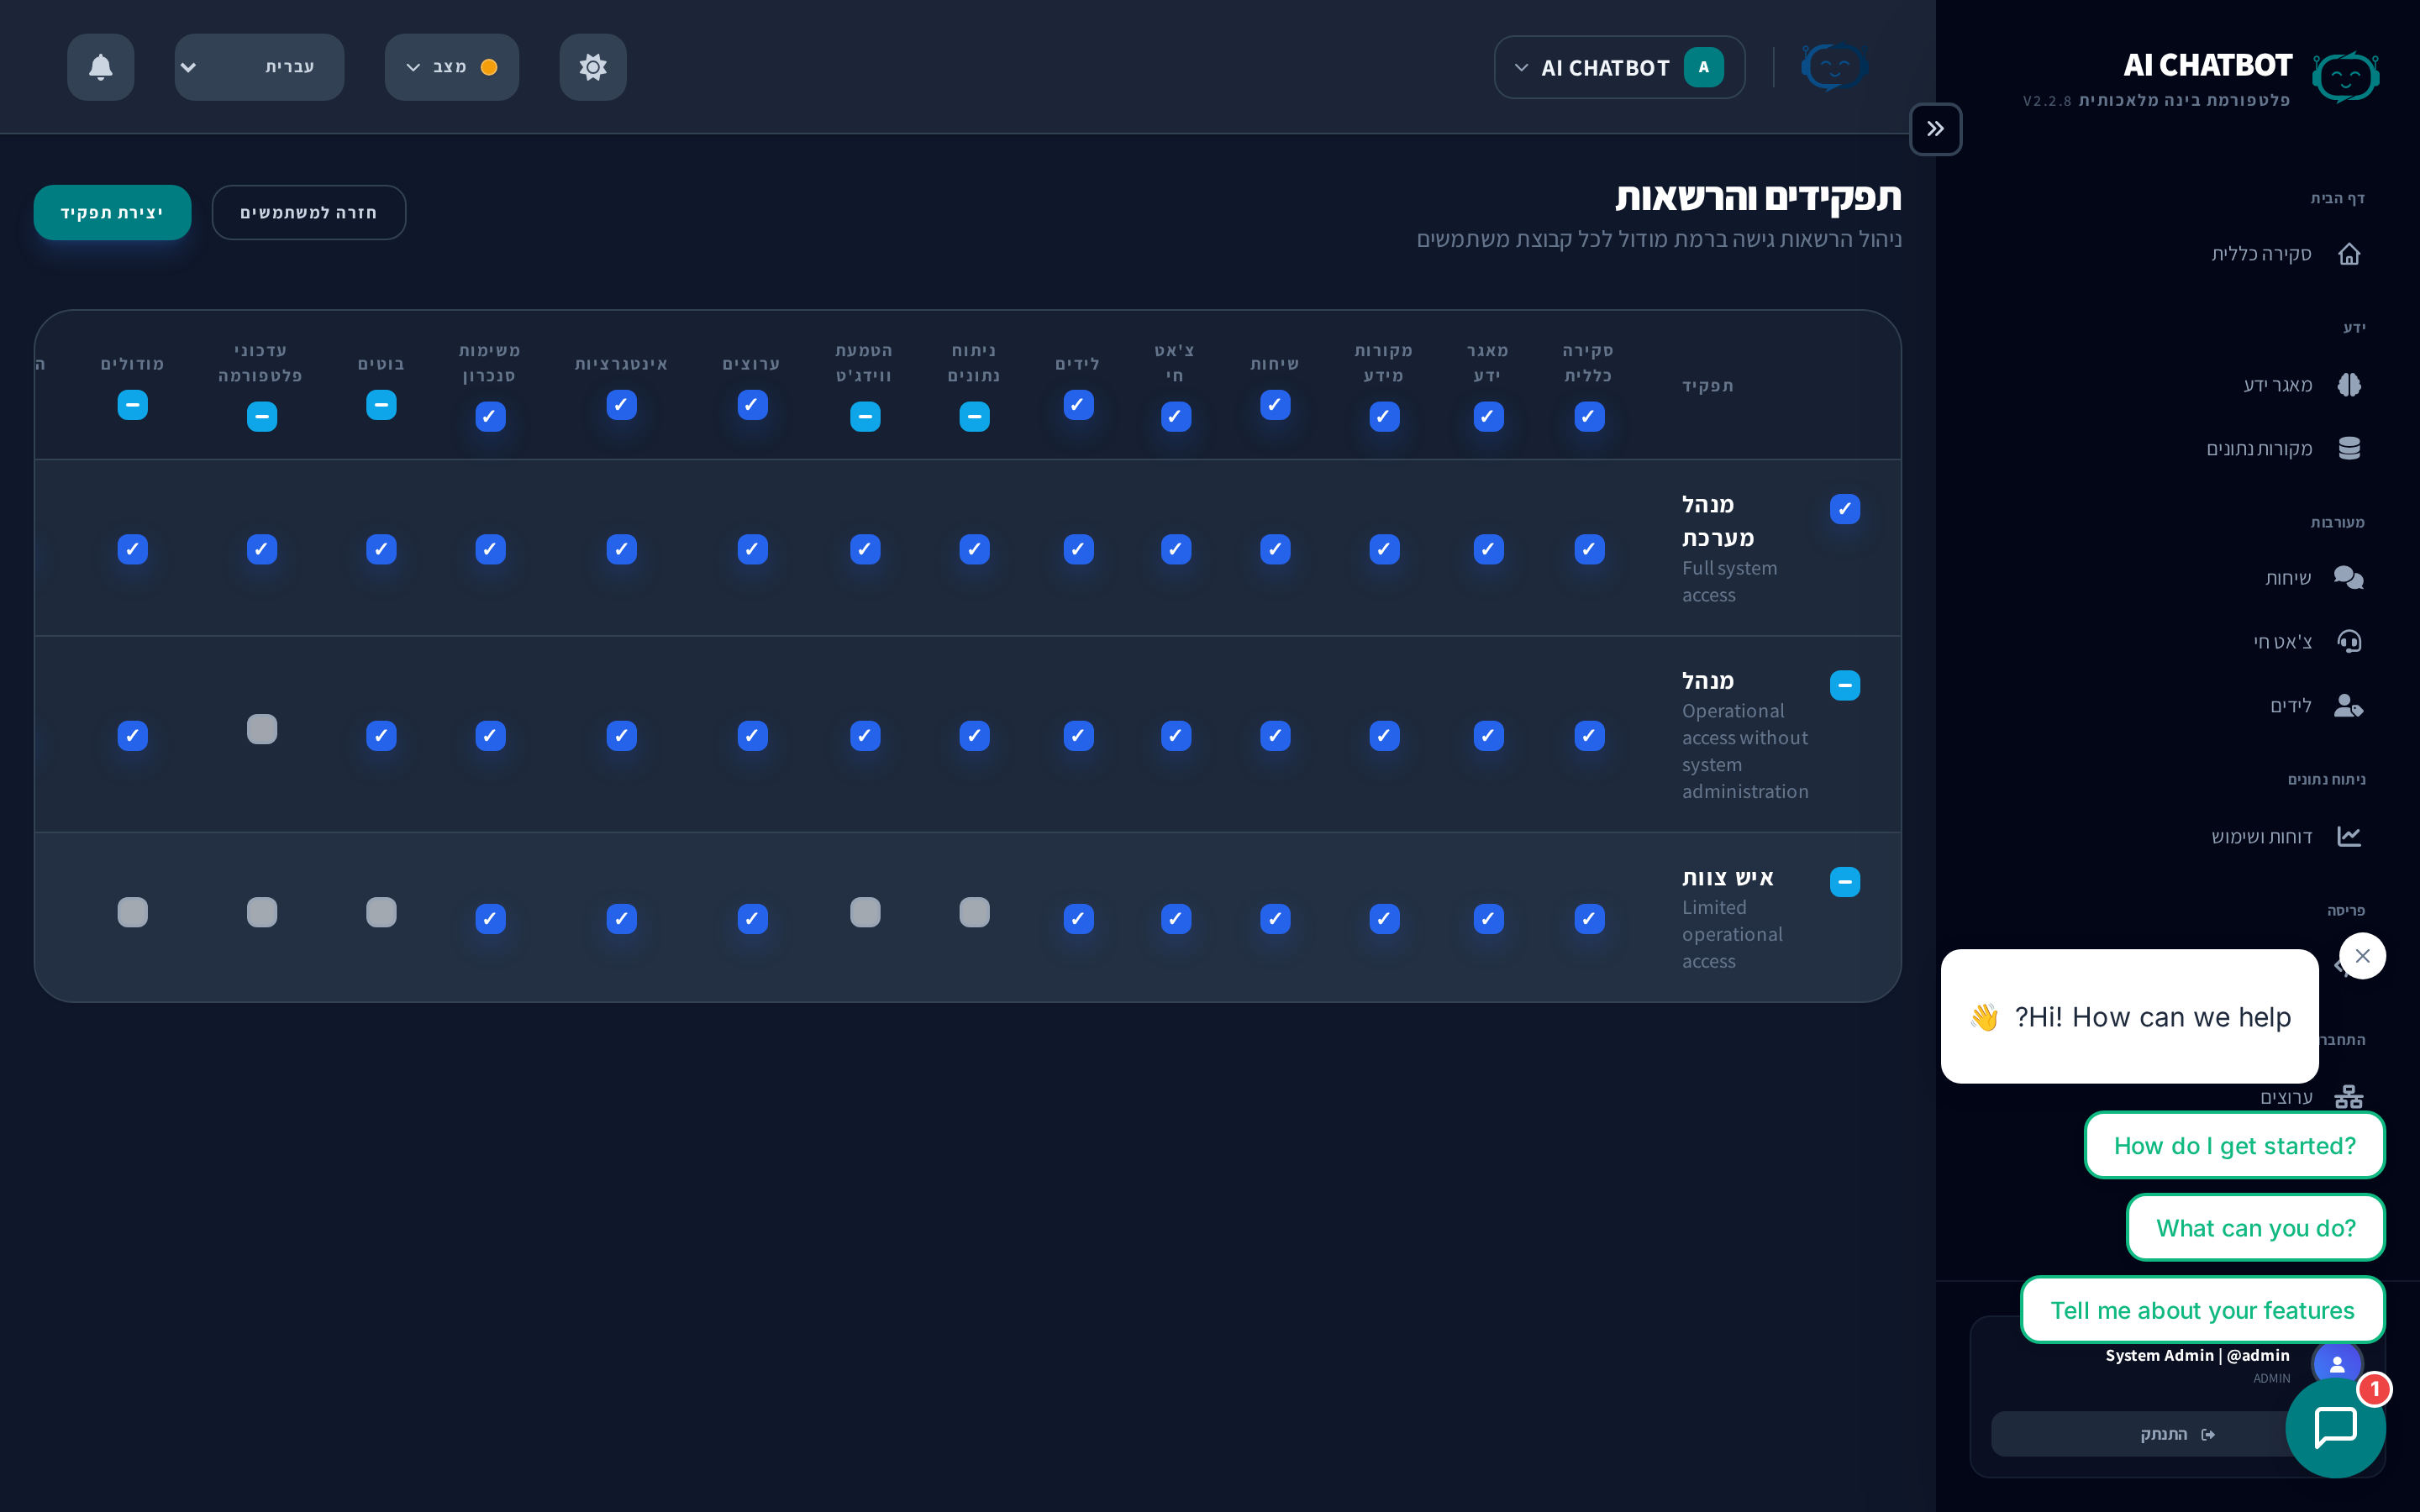2420x1512 pixels.
Task: Click the יצירת תפקיד button
Action: 112,213
